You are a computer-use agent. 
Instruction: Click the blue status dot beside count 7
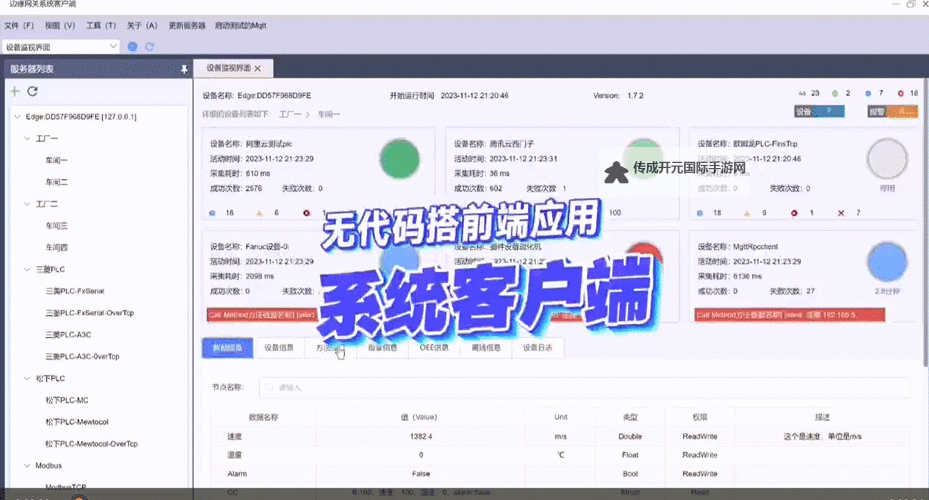[x=868, y=94]
